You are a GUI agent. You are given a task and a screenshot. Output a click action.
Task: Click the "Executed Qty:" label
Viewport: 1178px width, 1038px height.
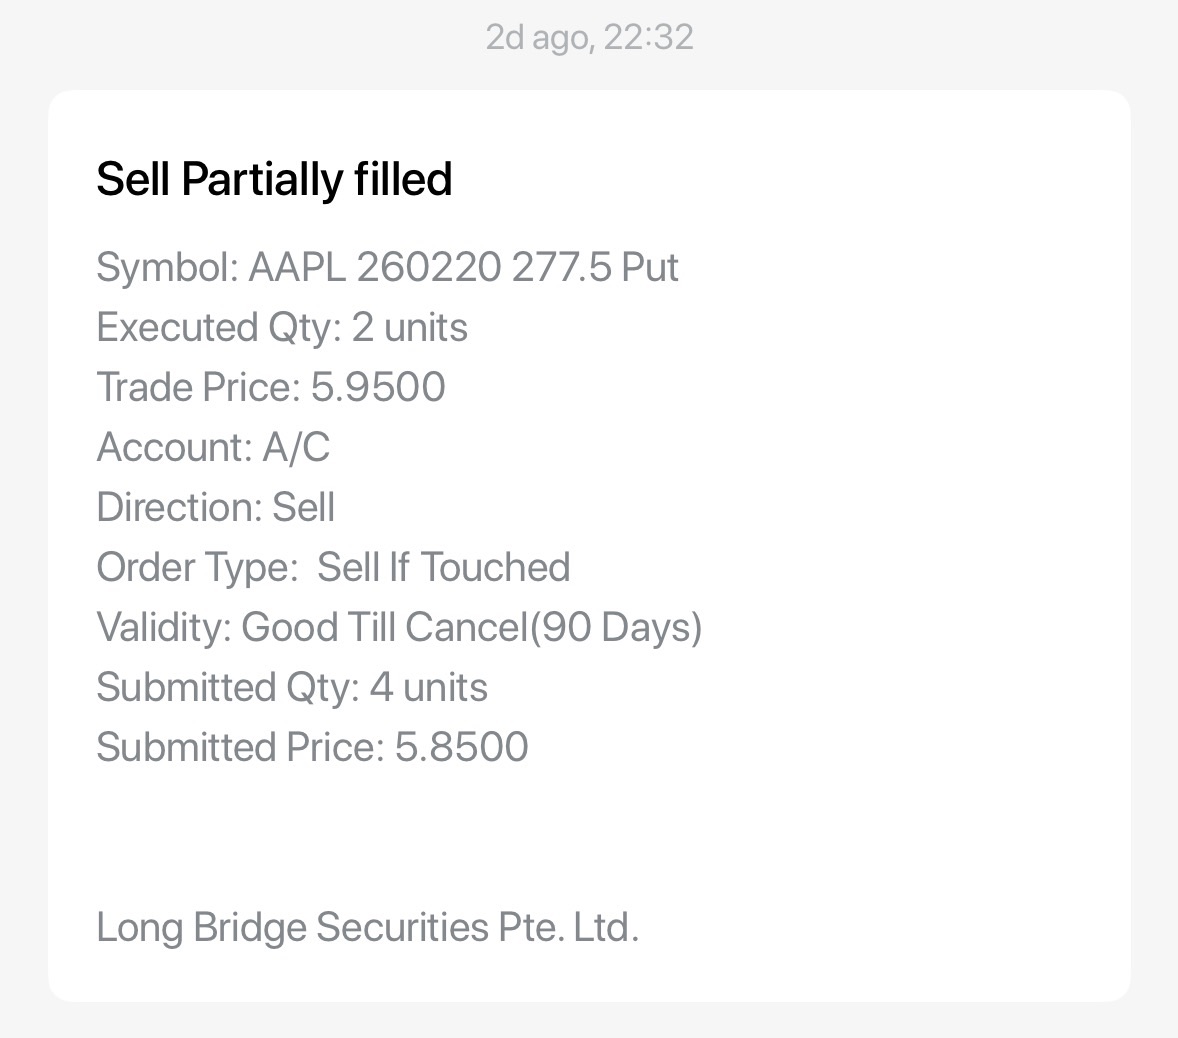click(x=218, y=327)
